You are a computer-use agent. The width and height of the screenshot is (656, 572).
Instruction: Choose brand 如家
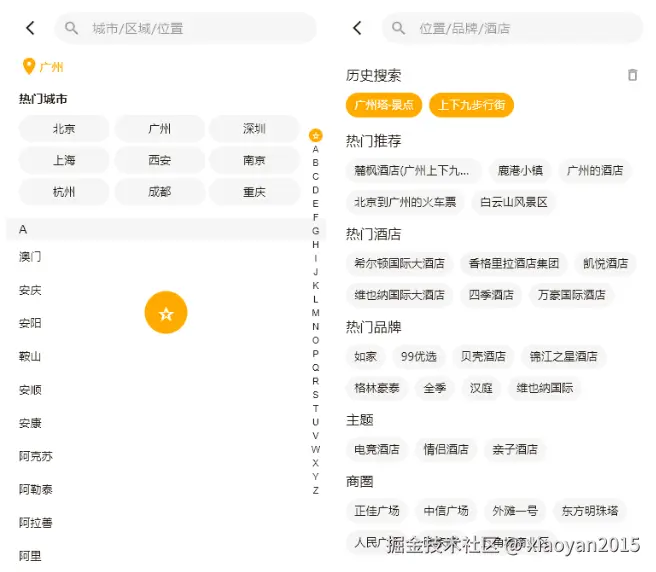pos(365,357)
